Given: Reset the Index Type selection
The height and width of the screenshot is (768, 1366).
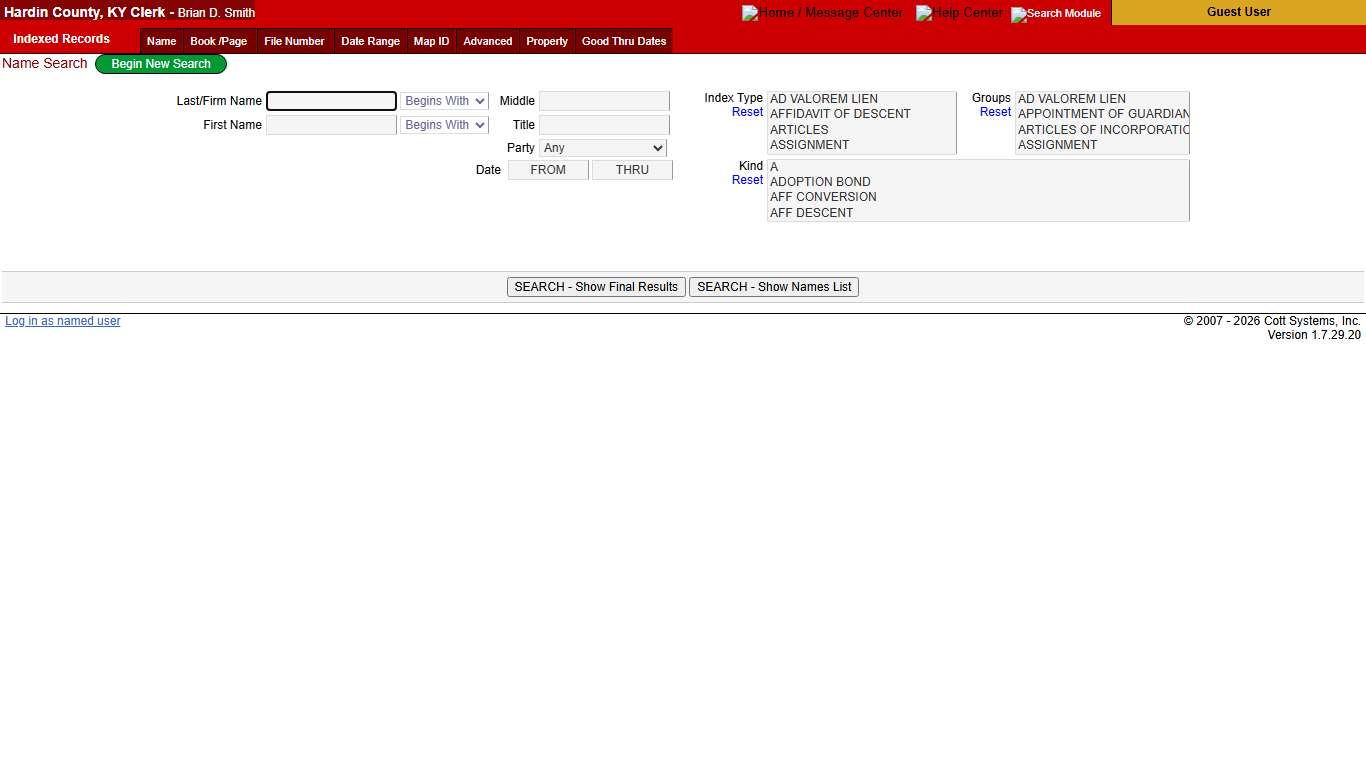Looking at the screenshot, I should (x=747, y=112).
